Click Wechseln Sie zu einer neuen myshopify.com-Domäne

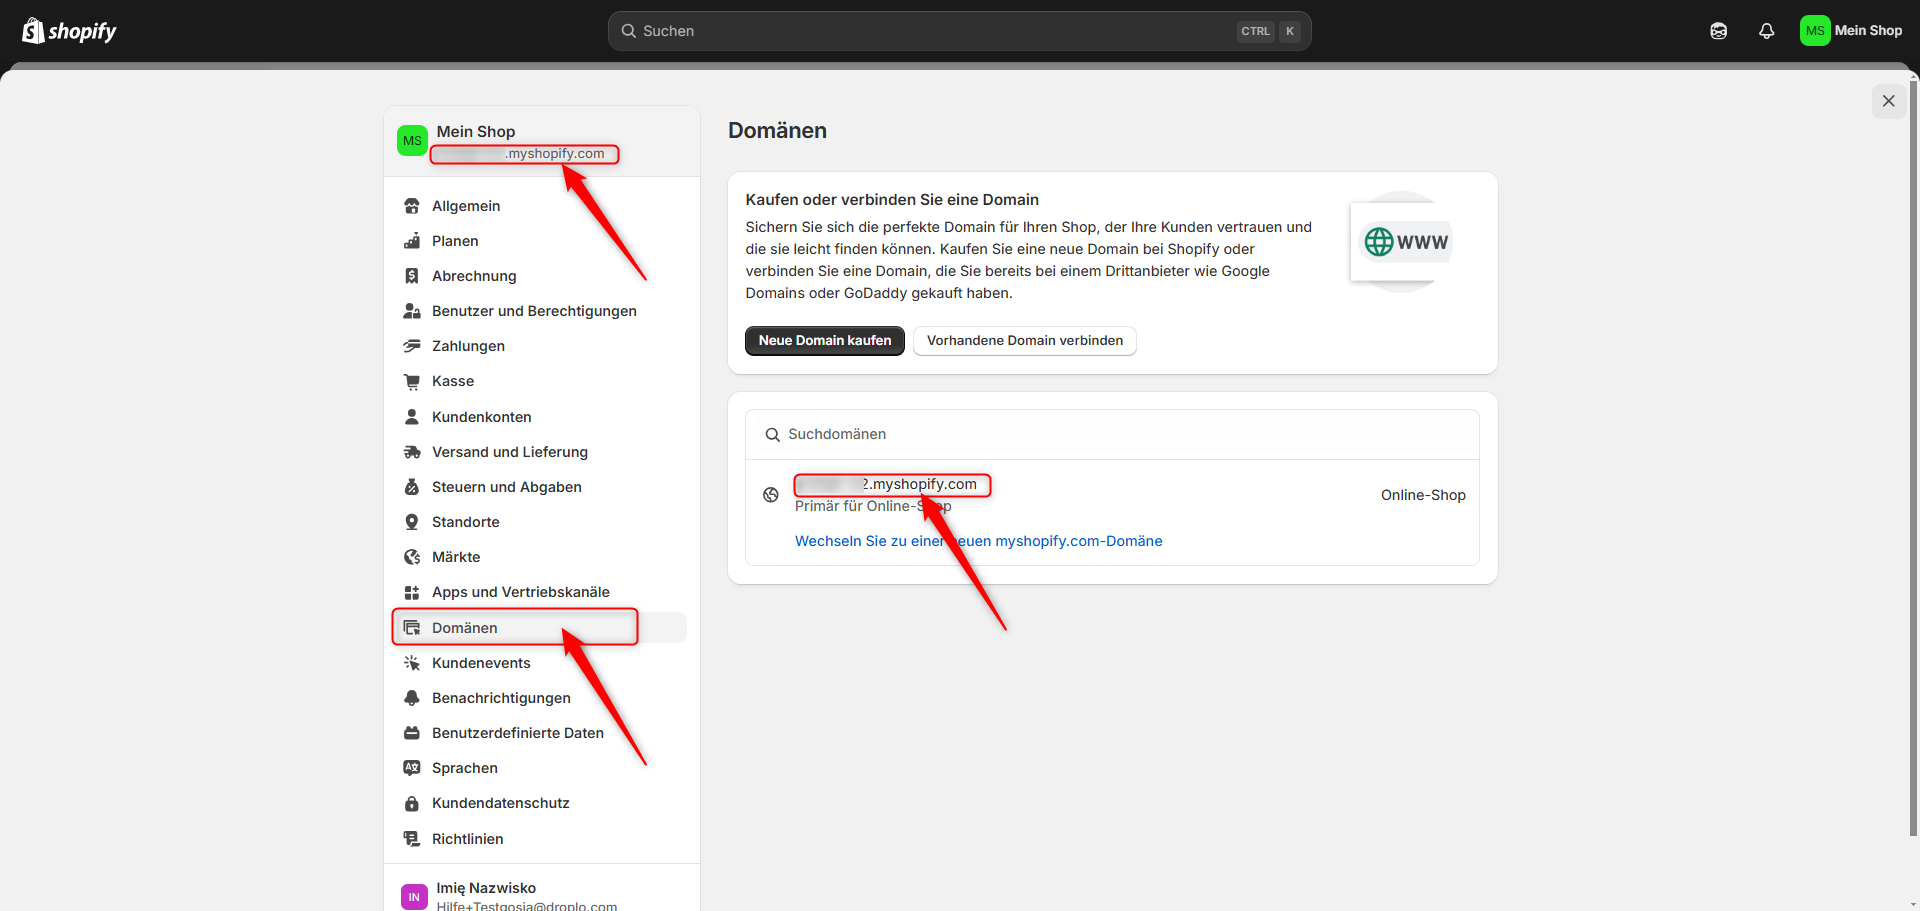pyautogui.click(x=979, y=541)
